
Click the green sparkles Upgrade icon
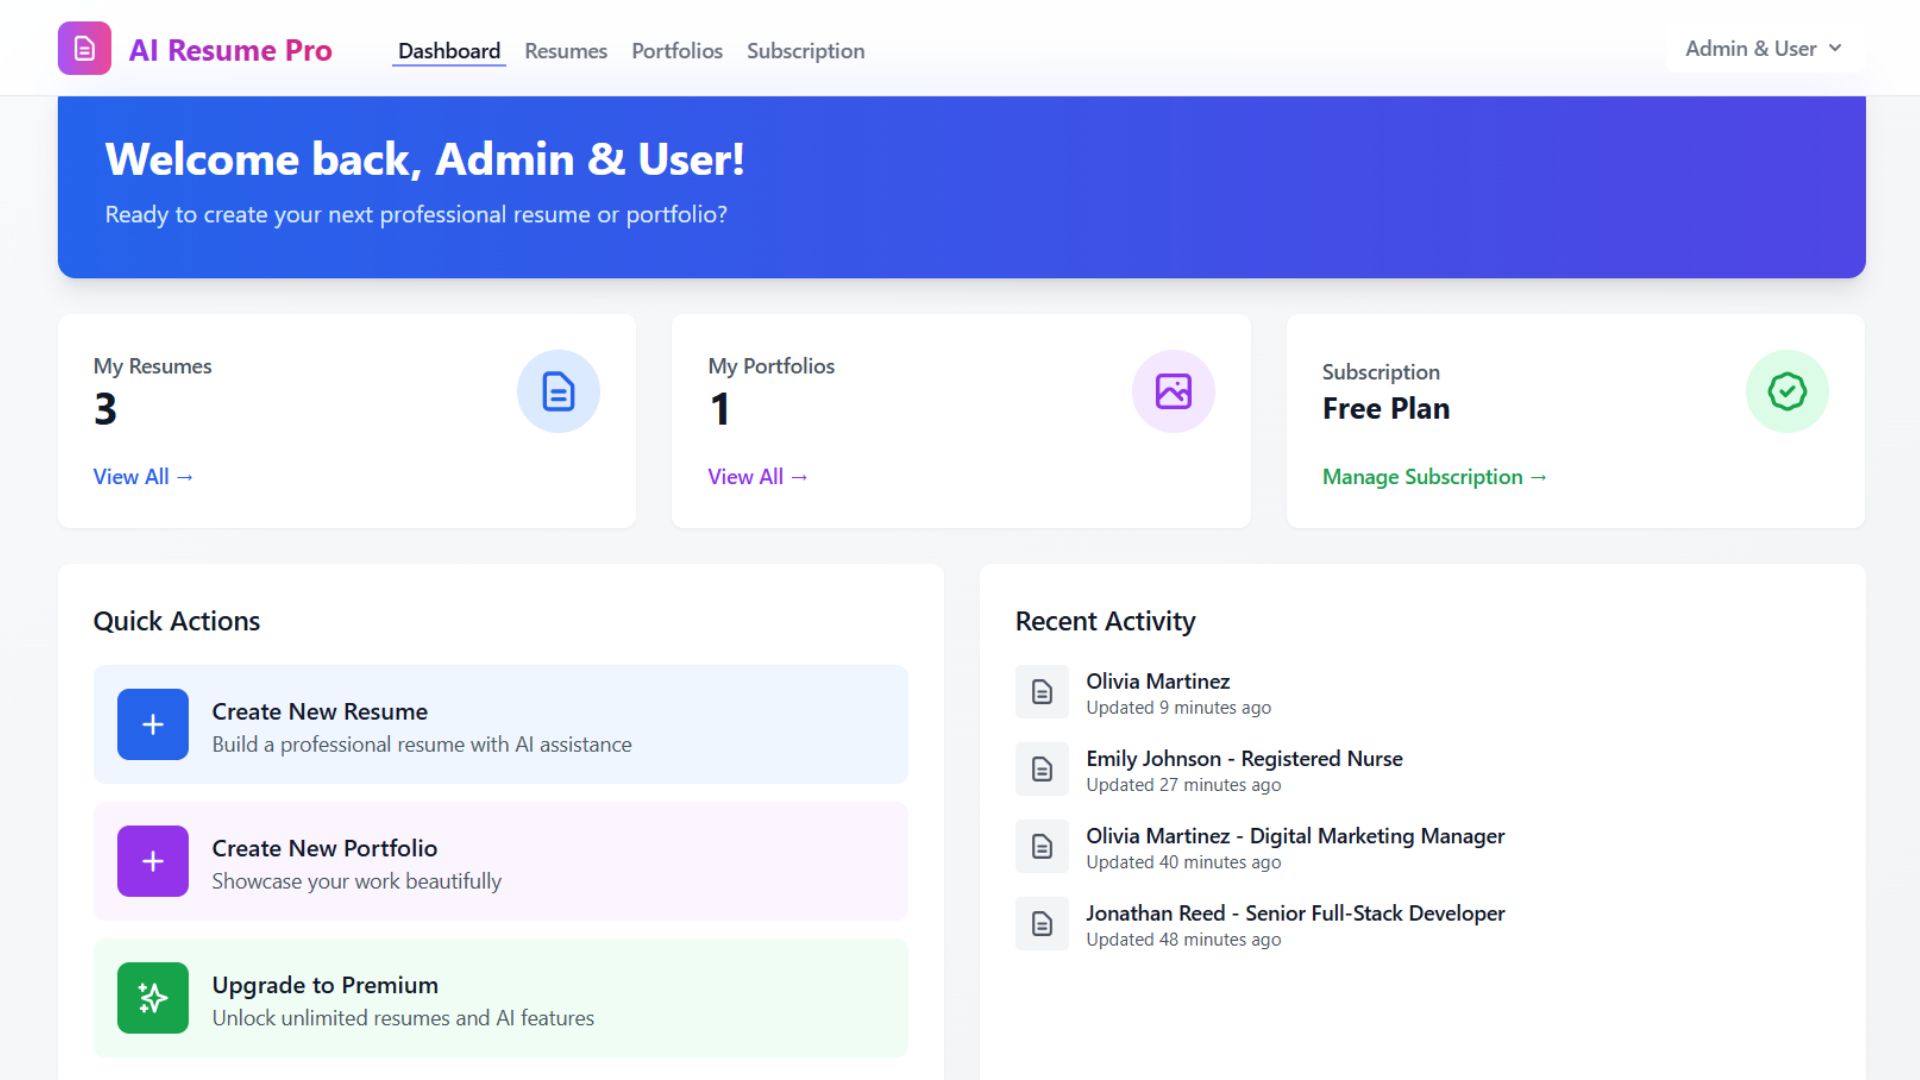coord(153,997)
